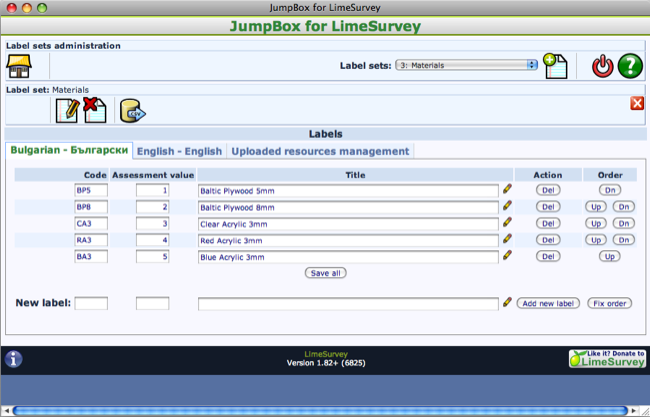
Task: Add a new label set icon
Action: click(555, 66)
